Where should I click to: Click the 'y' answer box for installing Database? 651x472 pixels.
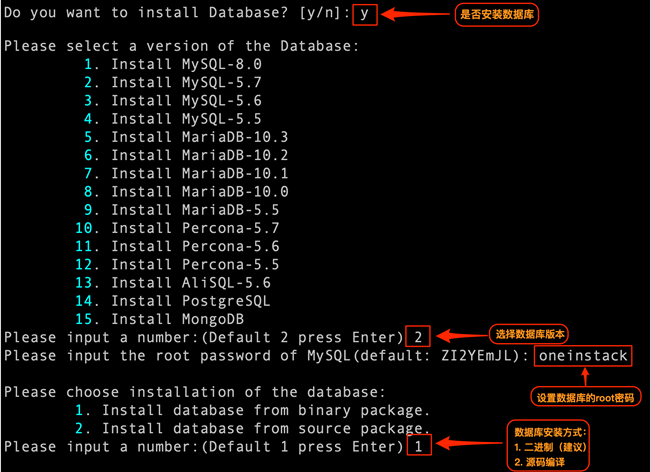[365, 15]
